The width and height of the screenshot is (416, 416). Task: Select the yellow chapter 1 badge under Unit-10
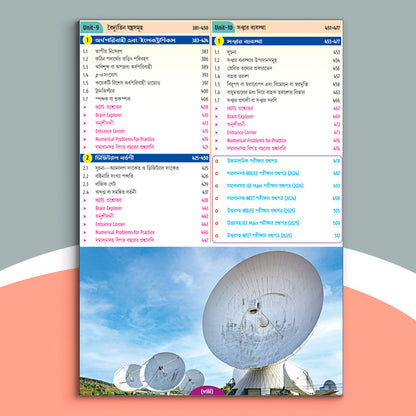point(219,41)
